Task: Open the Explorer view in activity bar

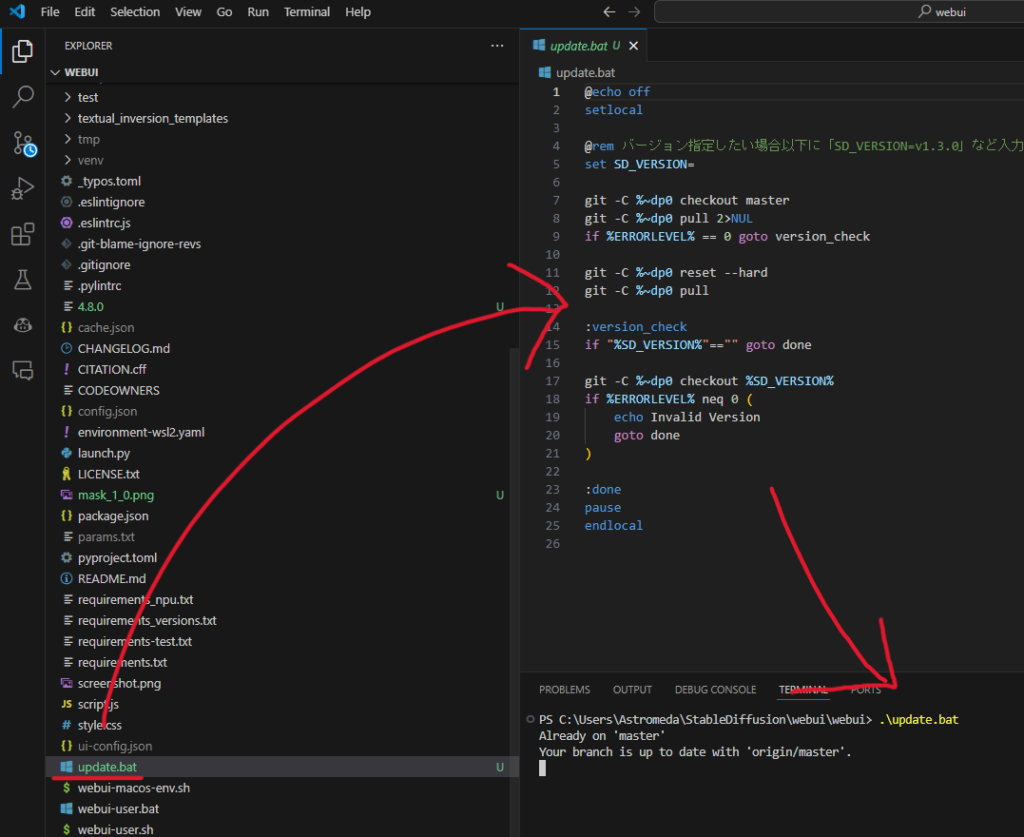Action: coord(23,51)
